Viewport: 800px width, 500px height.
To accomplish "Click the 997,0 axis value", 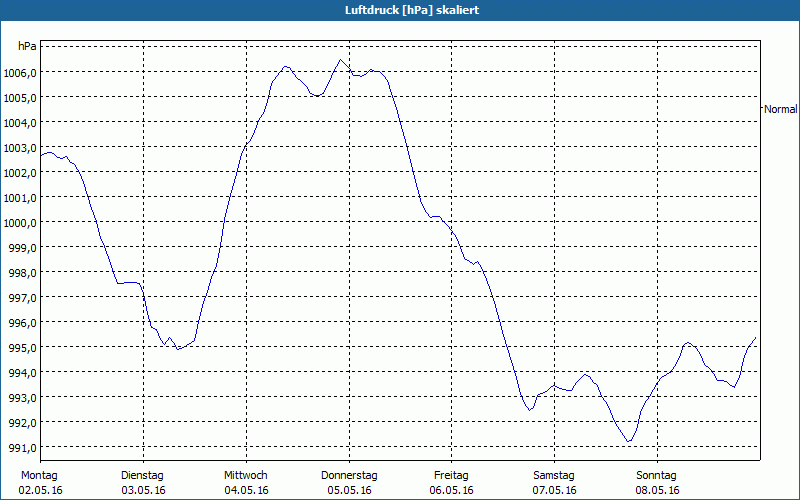I will click(23, 297).
